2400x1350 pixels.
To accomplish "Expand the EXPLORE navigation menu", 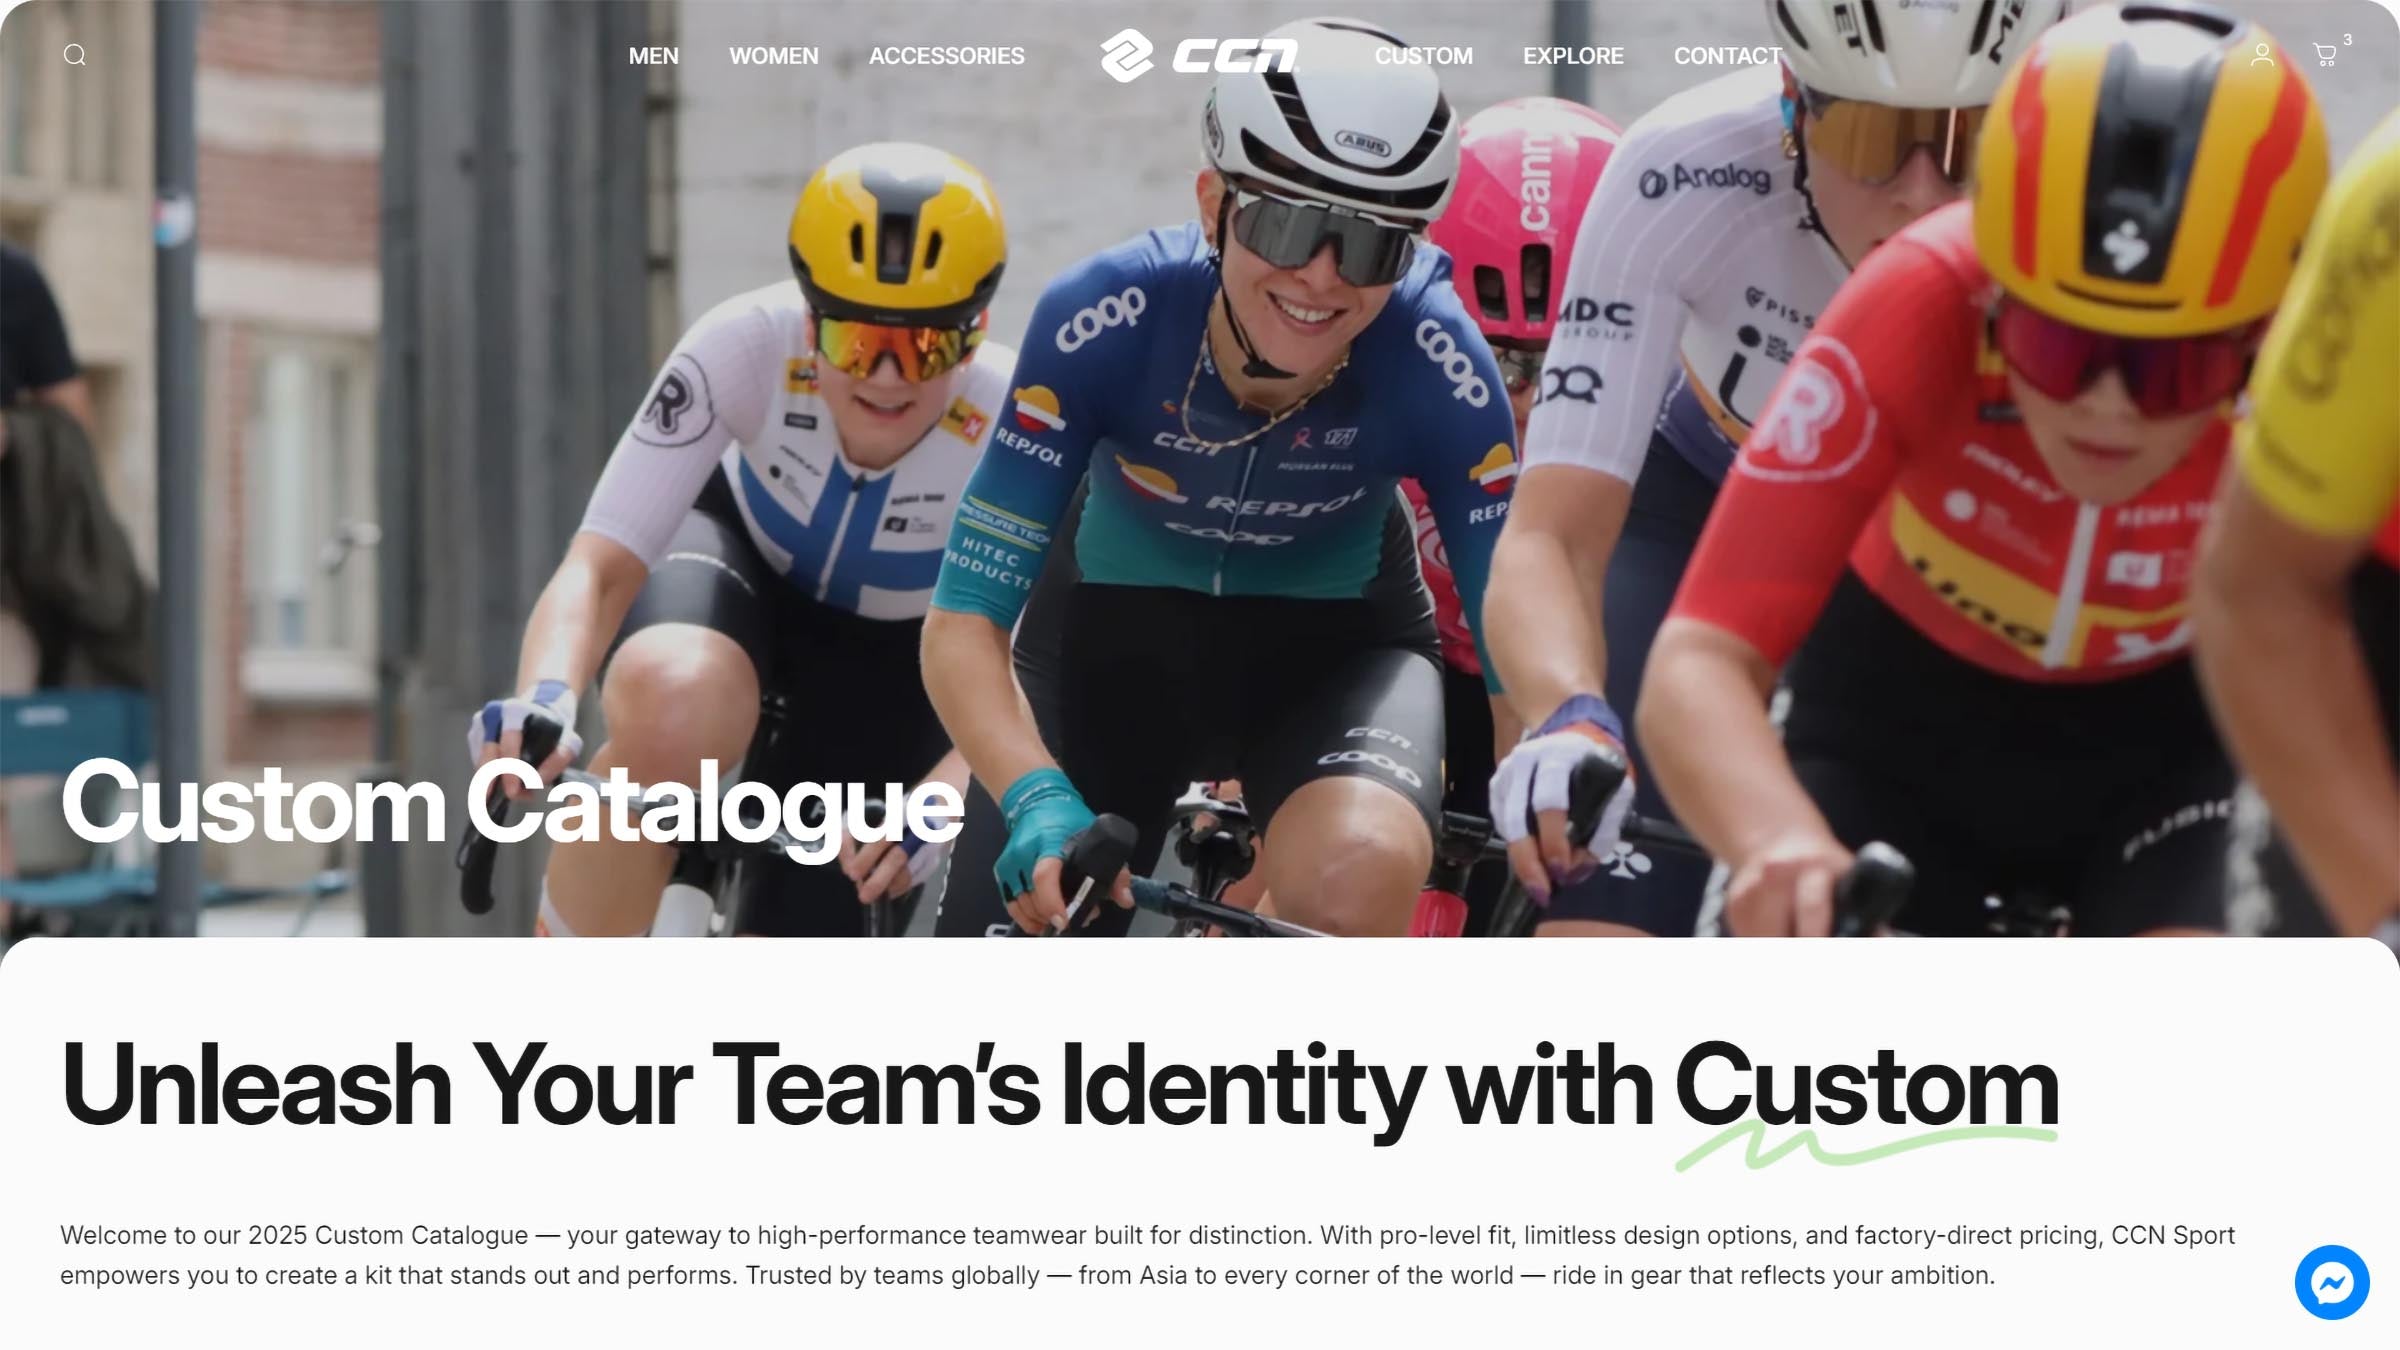I will pos(1573,56).
